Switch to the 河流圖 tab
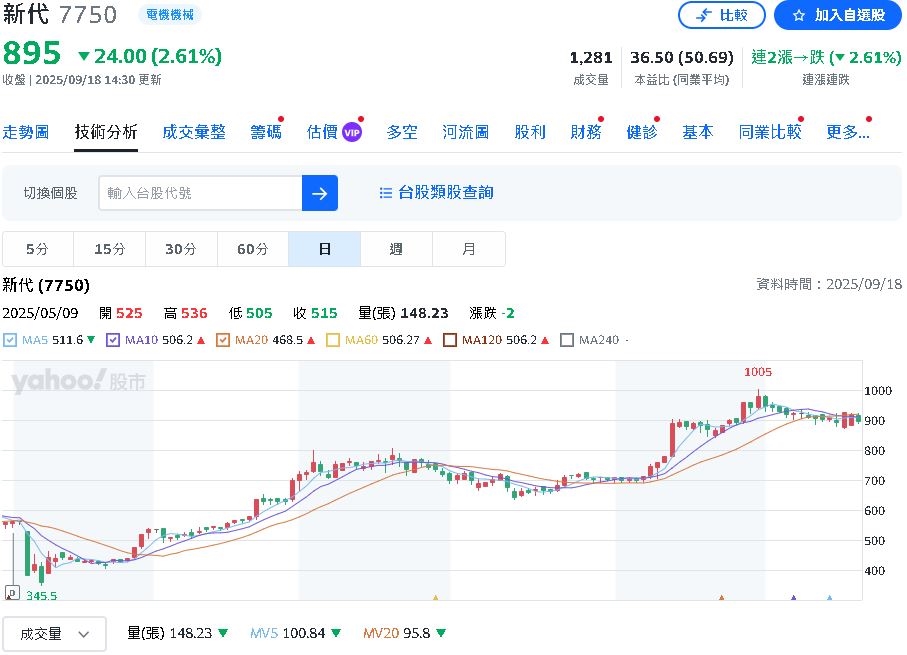This screenshot has height=655, width=907. [x=464, y=130]
